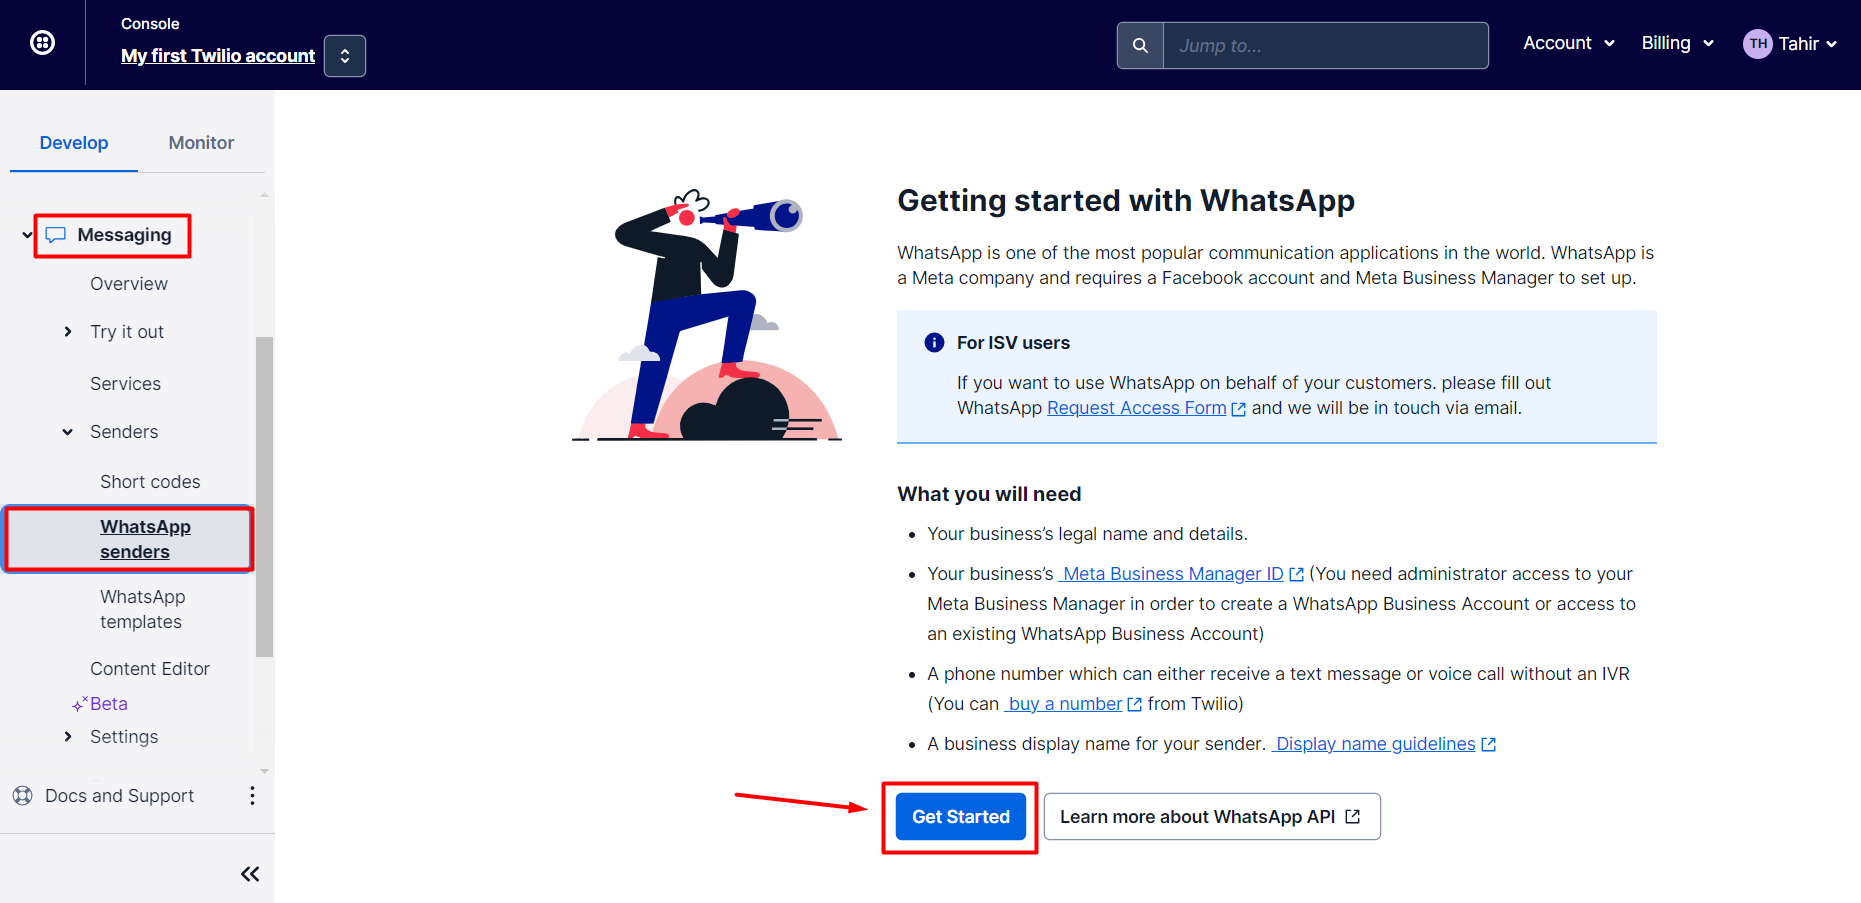Expand the Settings section
The height and width of the screenshot is (903, 1861).
(x=68, y=737)
